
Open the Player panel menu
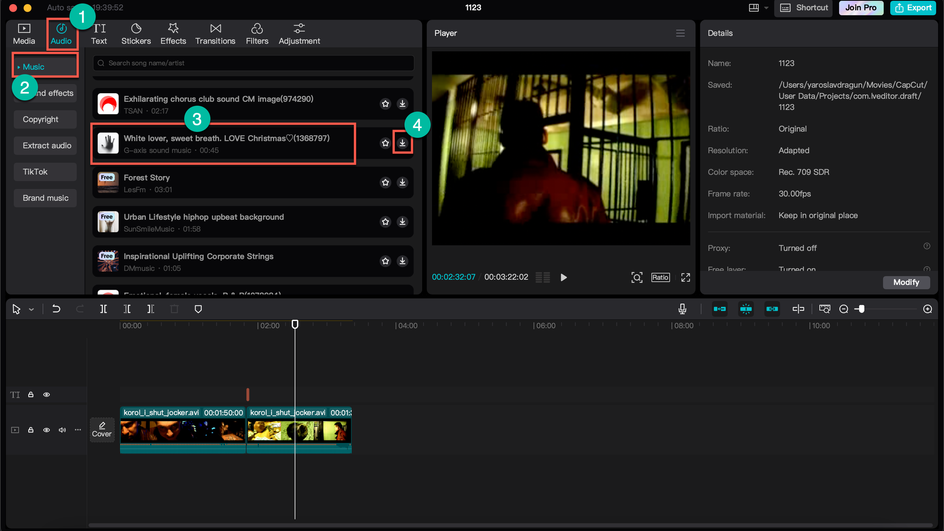click(x=680, y=33)
